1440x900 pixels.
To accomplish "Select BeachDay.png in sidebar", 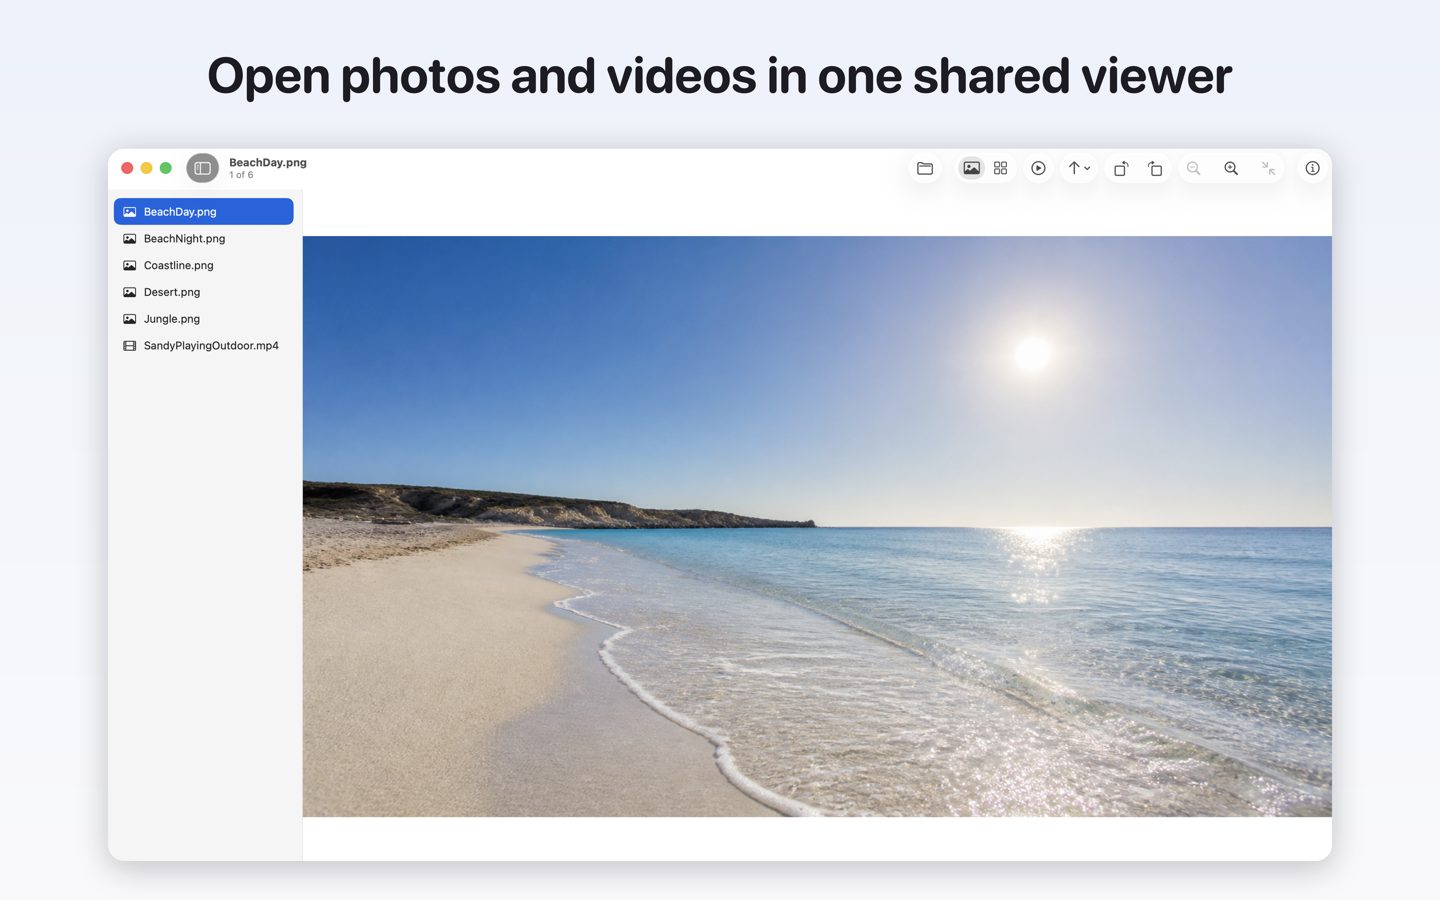I will [204, 211].
